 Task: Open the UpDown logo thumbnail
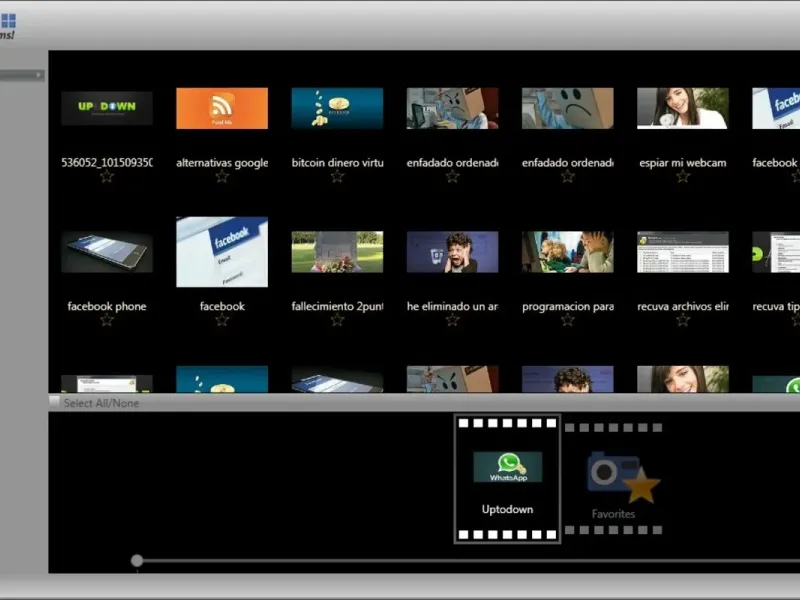pyautogui.click(x=107, y=108)
